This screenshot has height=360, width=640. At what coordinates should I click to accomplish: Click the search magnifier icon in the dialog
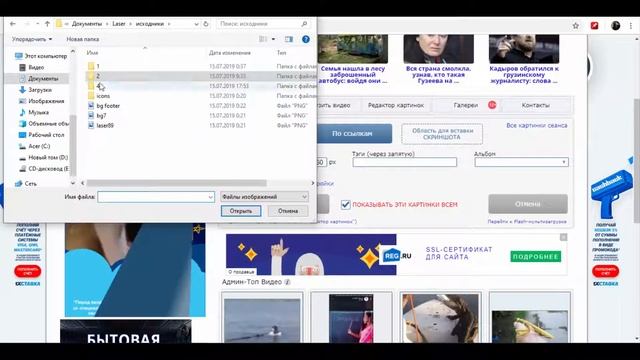(304, 24)
